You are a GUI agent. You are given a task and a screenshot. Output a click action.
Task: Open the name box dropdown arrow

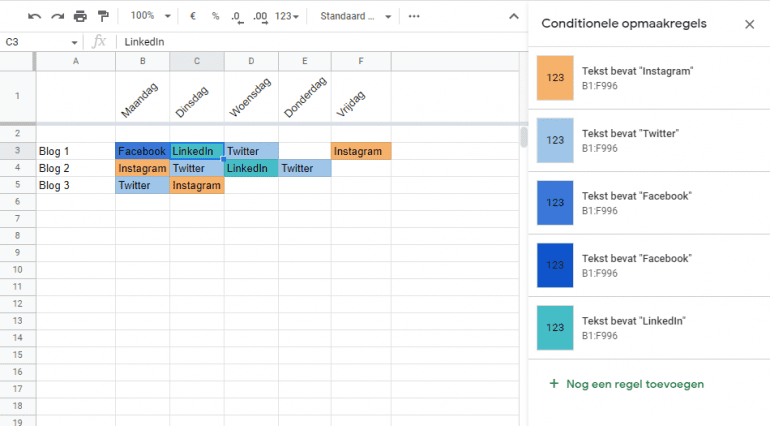coord(74,42)
